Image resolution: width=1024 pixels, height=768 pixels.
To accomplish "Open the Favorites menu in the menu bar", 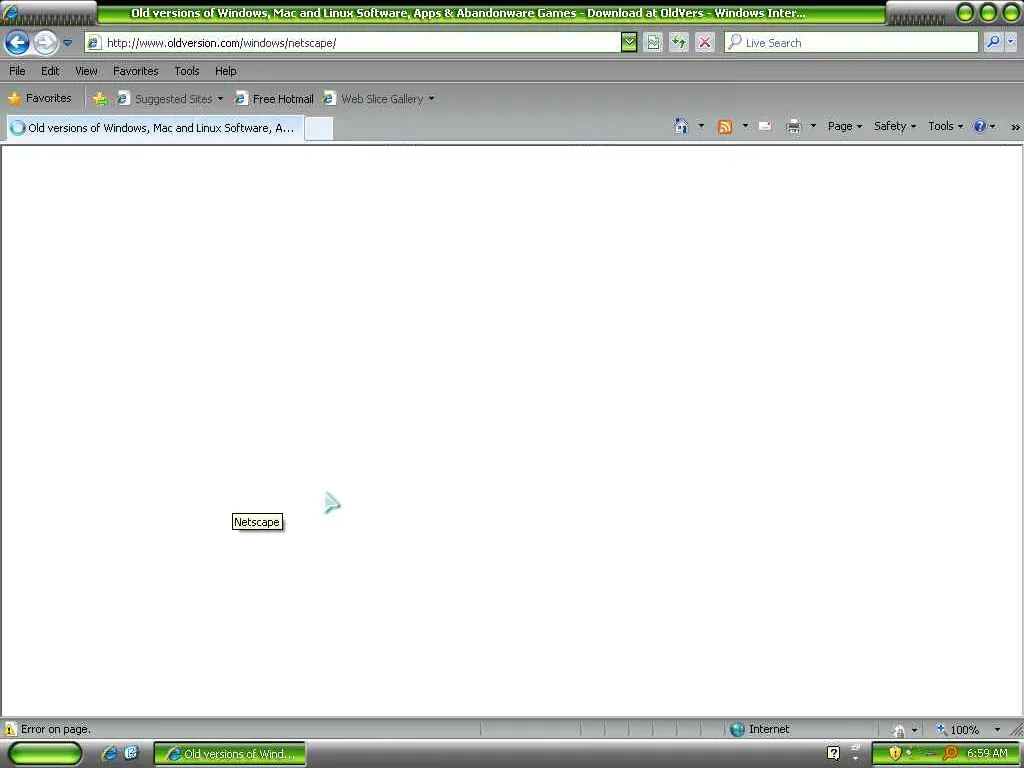I will pyautogui.click(x=136, y=71).
